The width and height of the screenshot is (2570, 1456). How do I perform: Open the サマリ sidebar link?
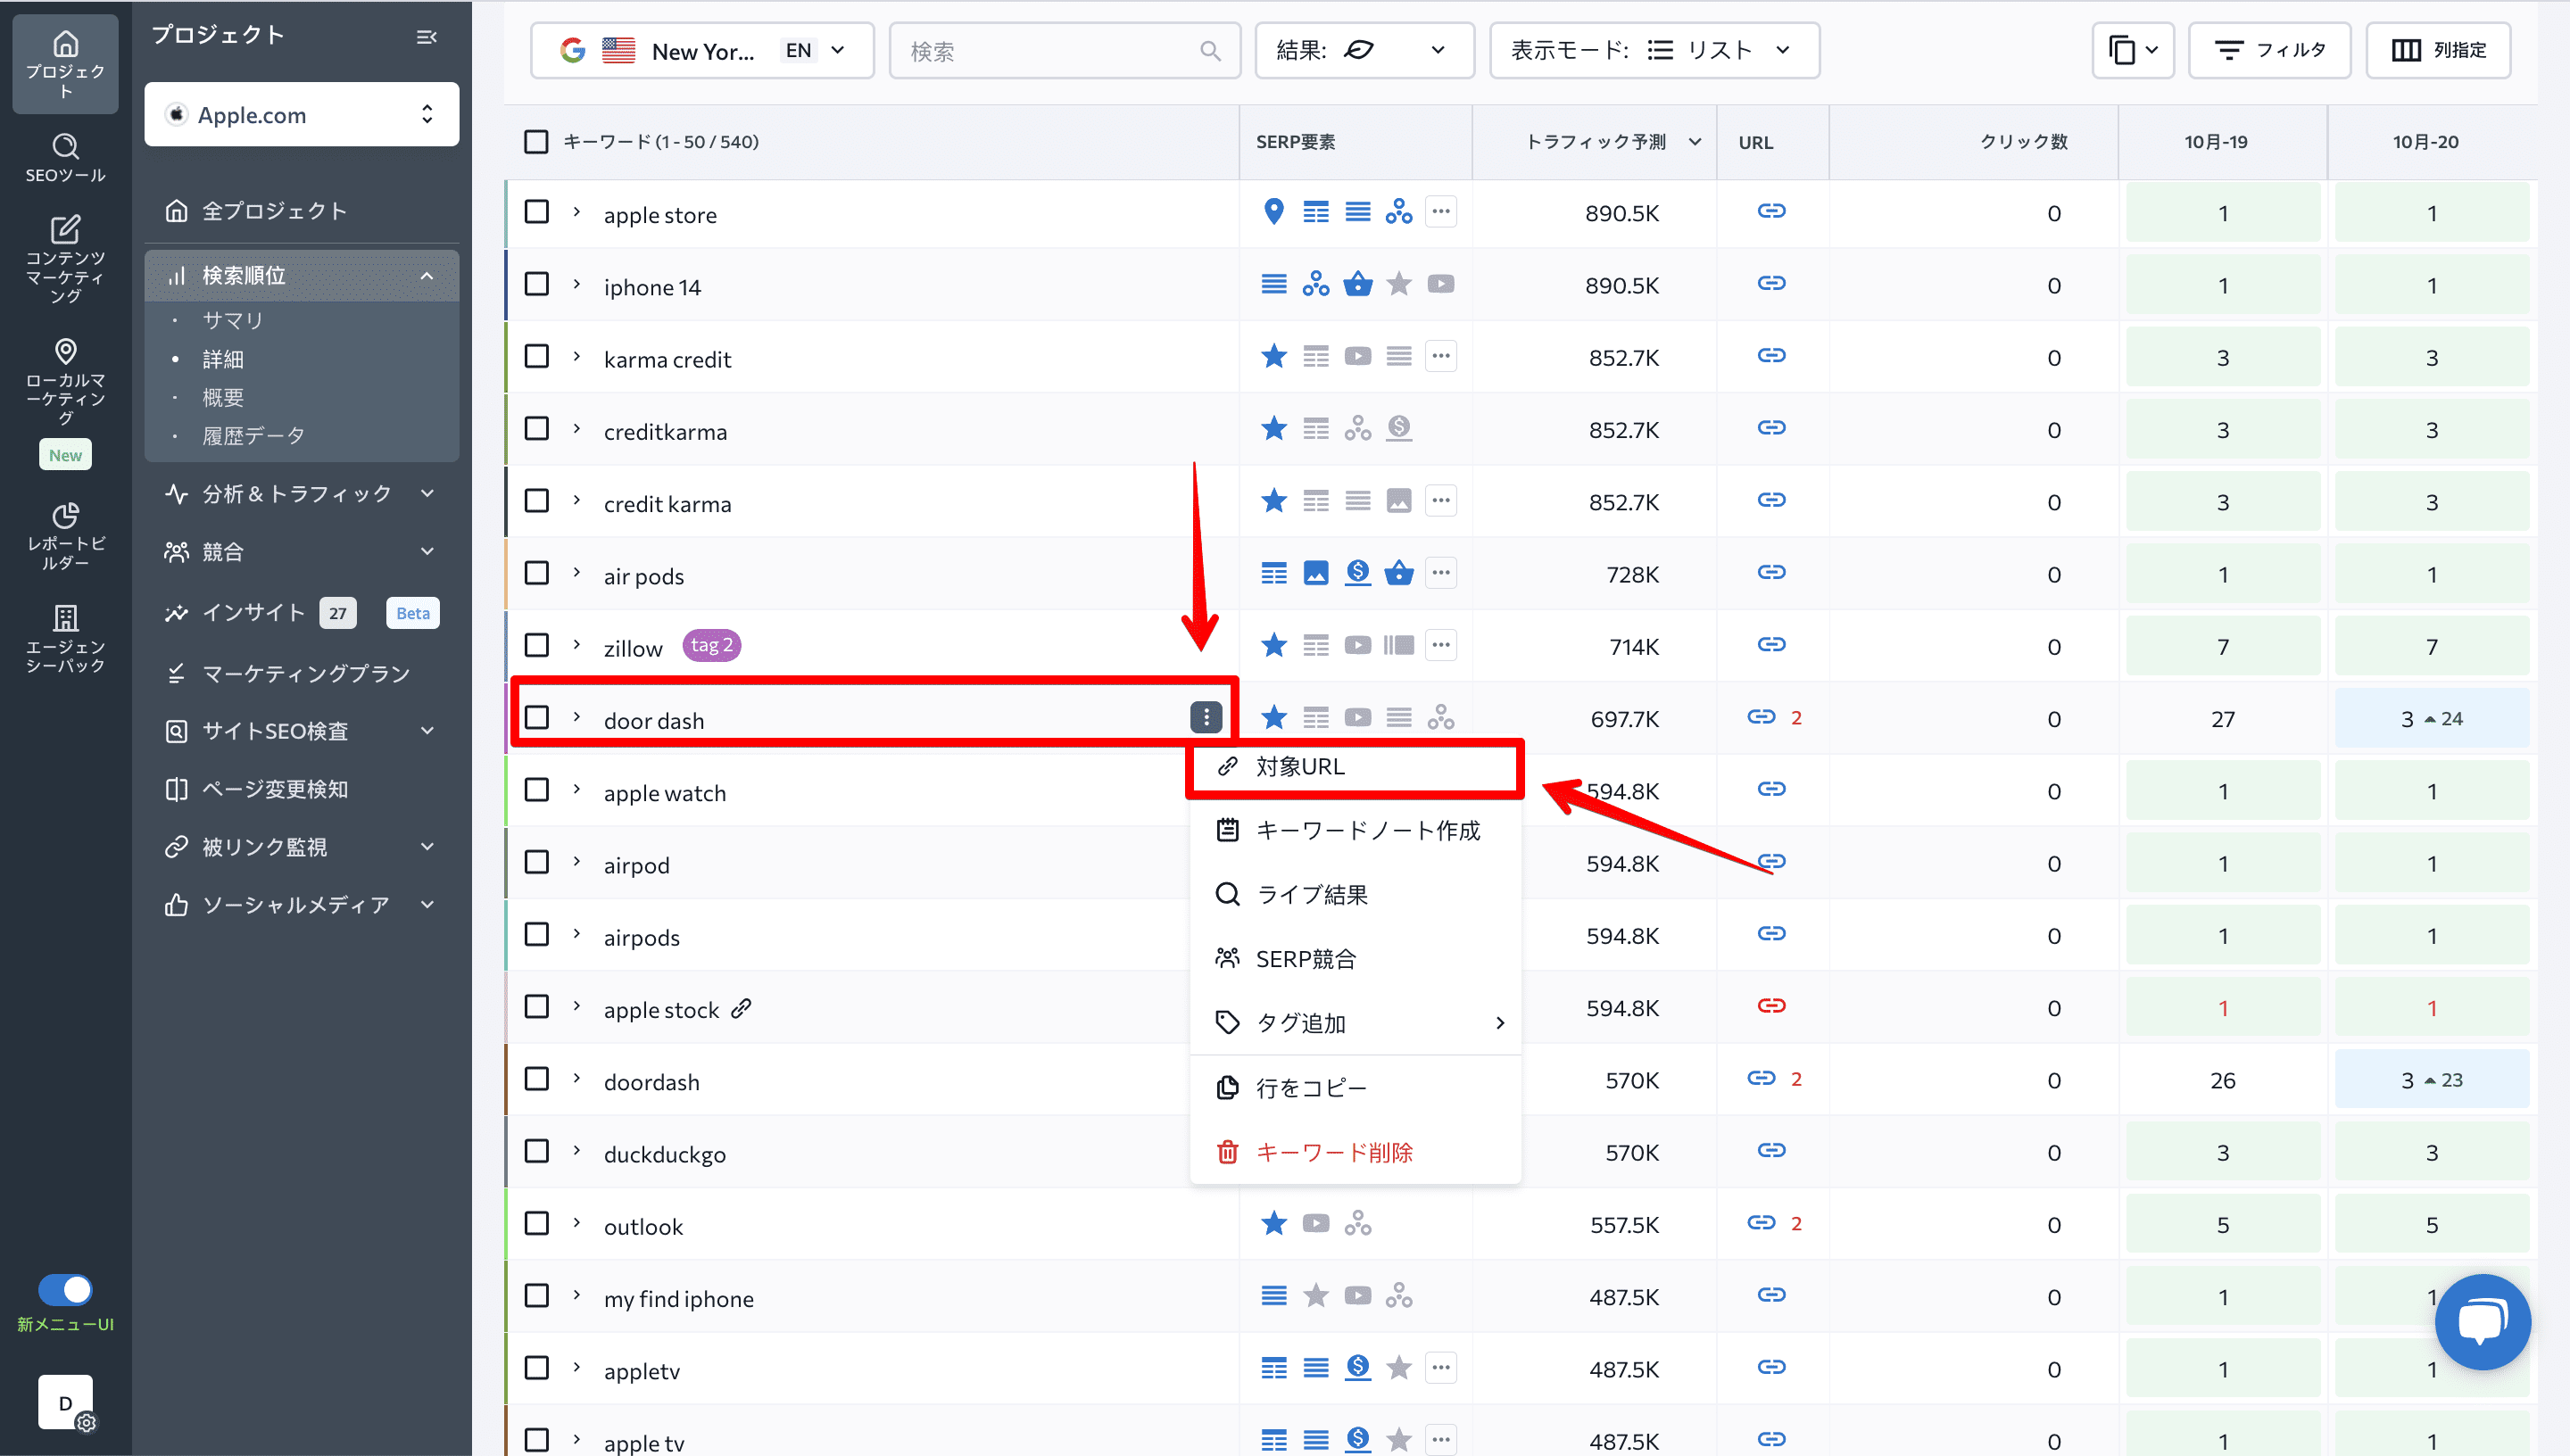point(232,320)
